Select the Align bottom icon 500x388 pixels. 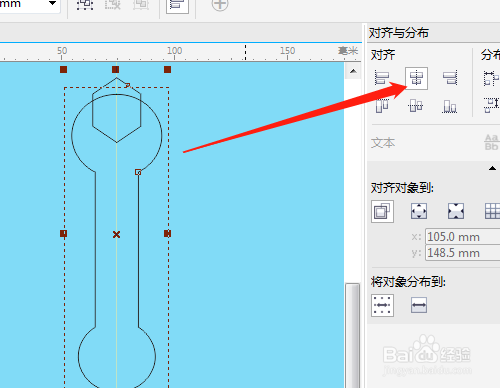(450, 106)
